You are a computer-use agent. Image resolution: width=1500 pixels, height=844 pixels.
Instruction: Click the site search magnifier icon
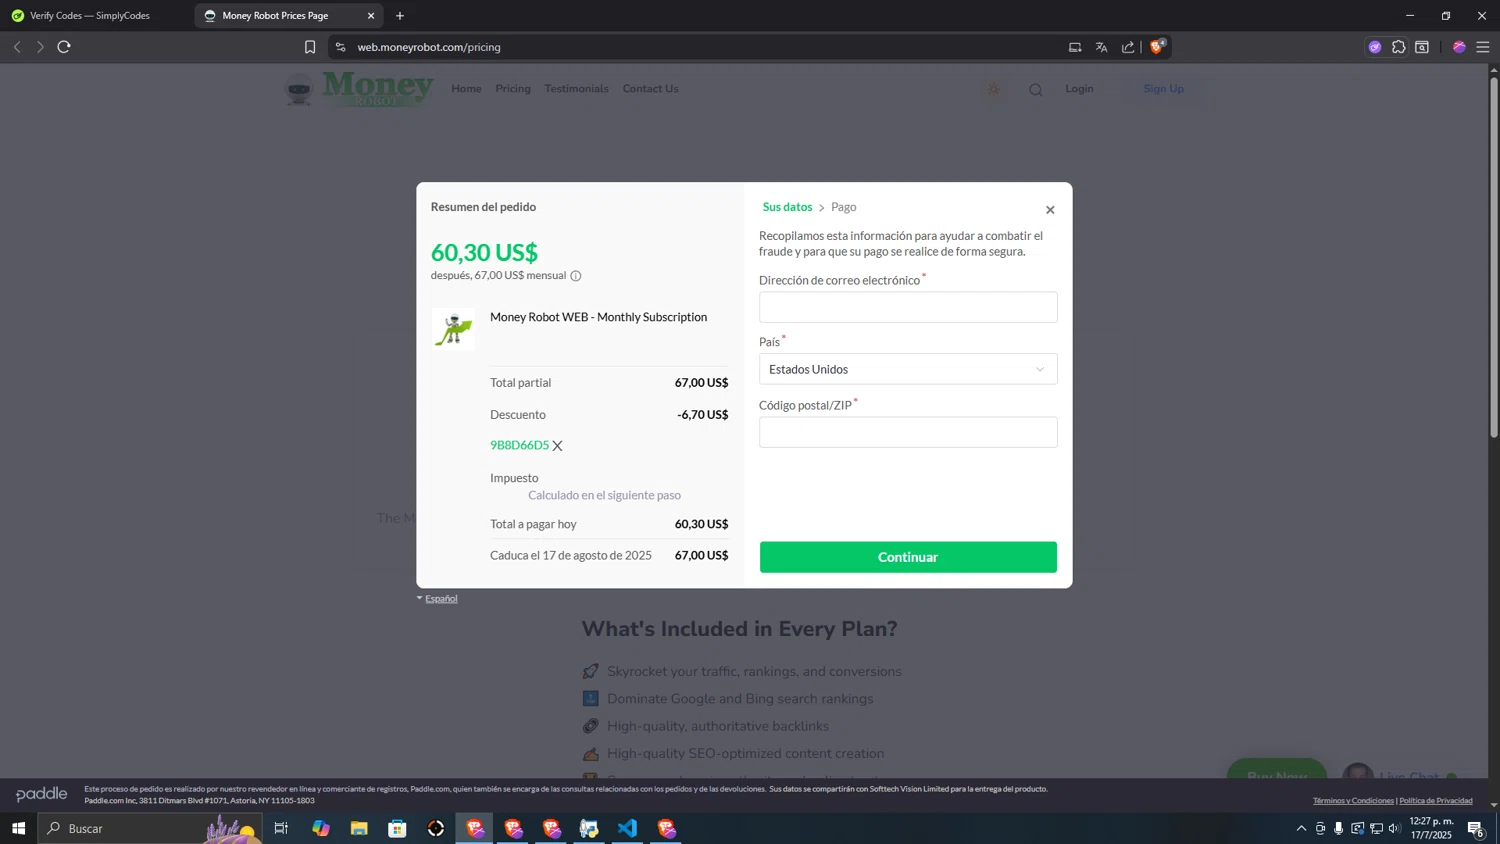pyautogui.click(x=1036, y=90)
